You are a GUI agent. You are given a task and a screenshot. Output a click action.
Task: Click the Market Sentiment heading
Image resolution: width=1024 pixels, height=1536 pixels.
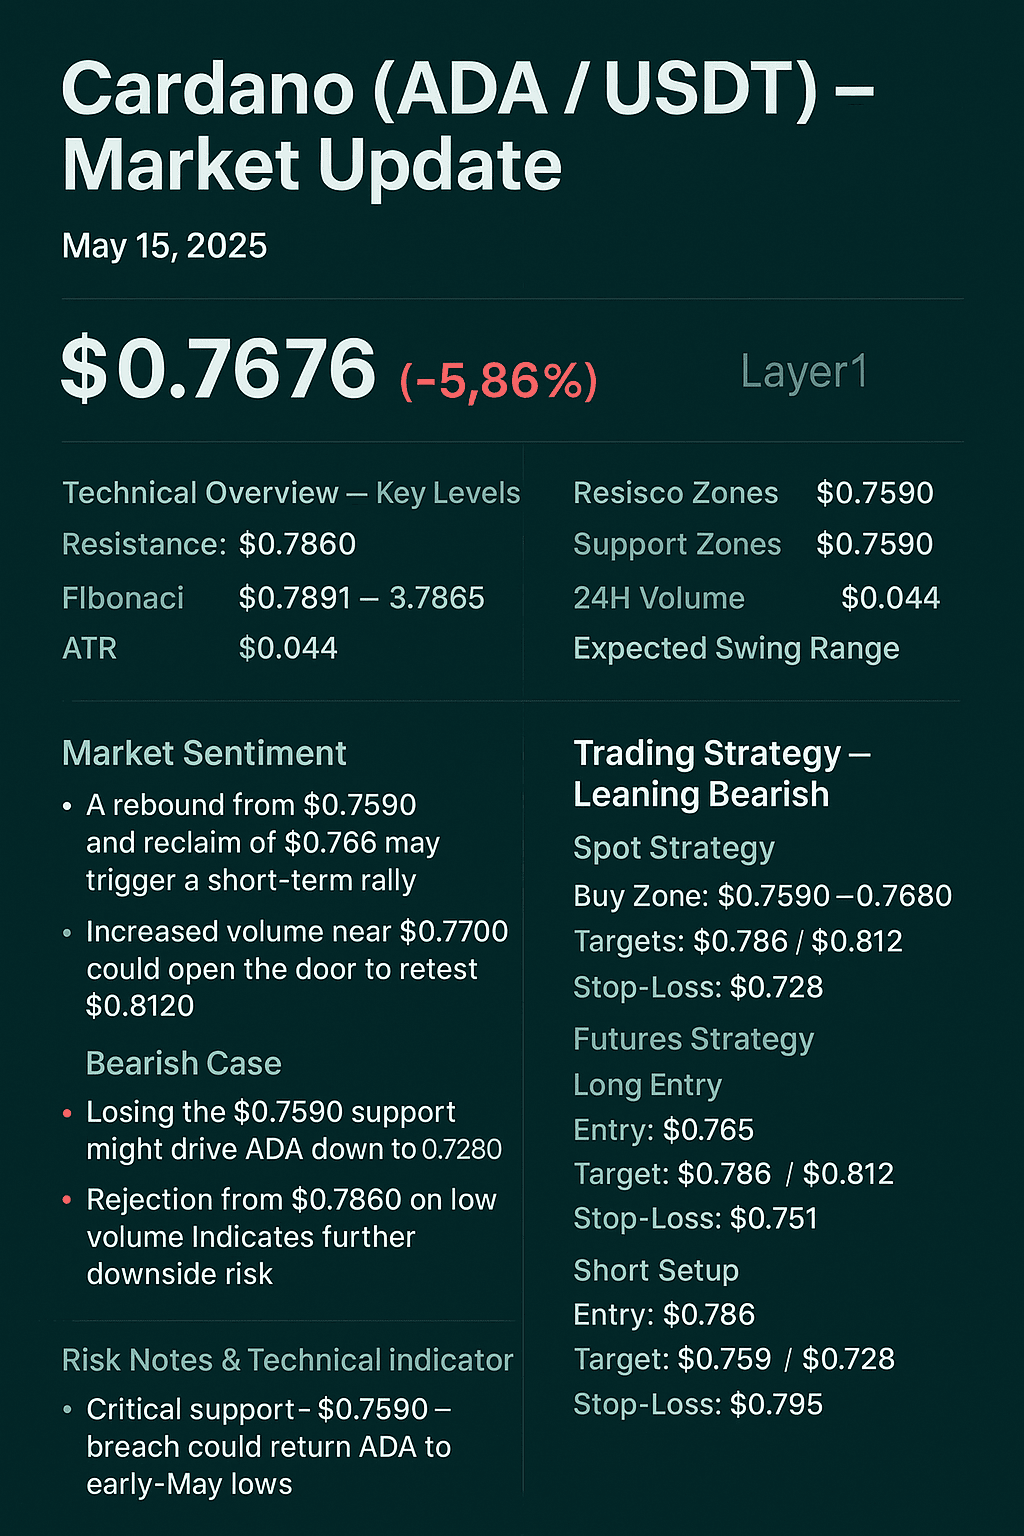[204, 753]
